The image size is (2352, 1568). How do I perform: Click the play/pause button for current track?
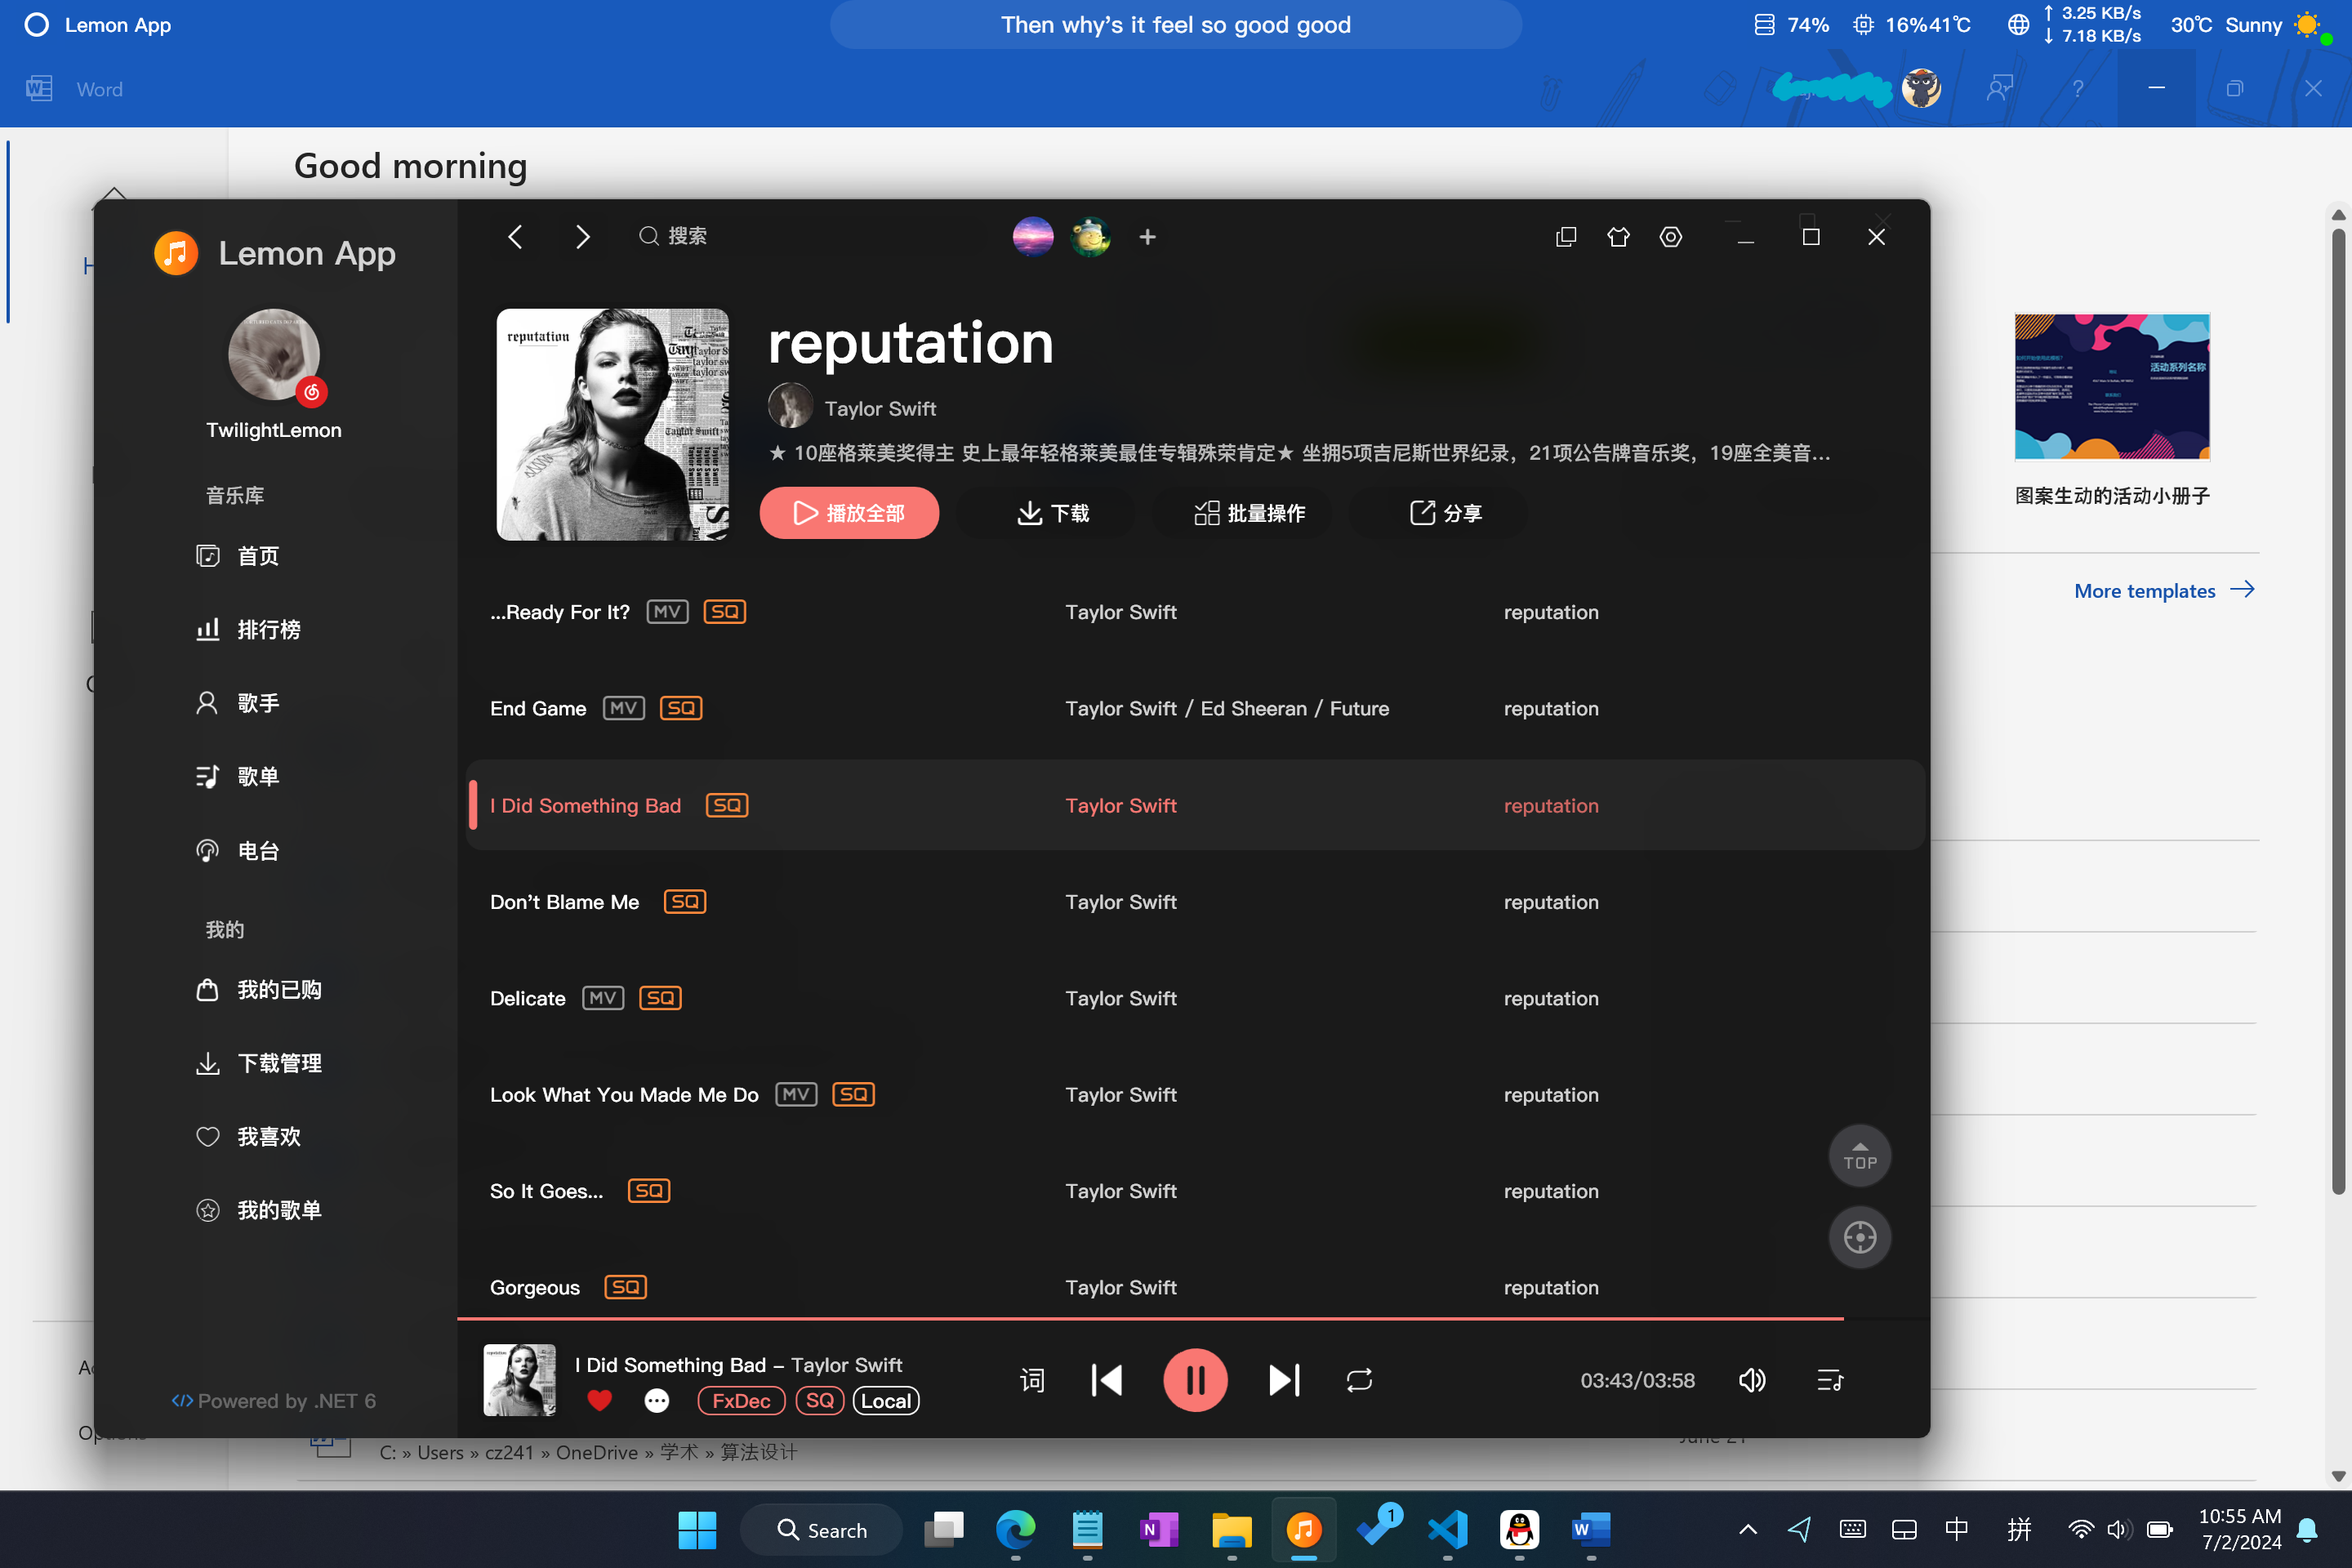1197,1379
